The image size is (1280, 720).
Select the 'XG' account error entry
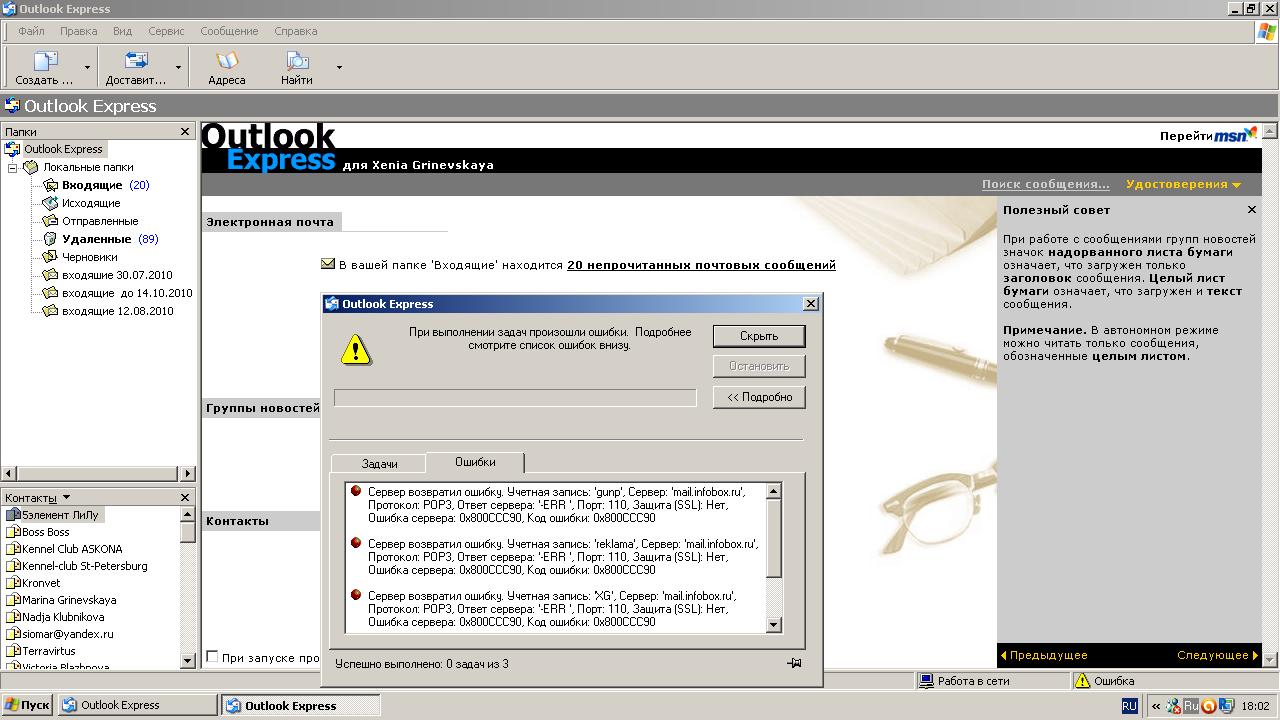click(x=556, y=609)
